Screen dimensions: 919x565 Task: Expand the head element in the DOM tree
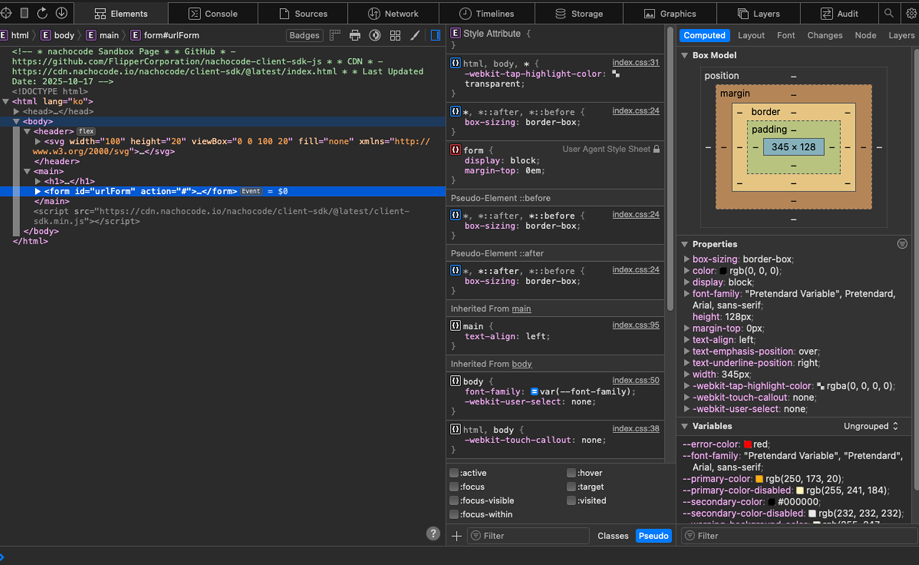(17, 112)
